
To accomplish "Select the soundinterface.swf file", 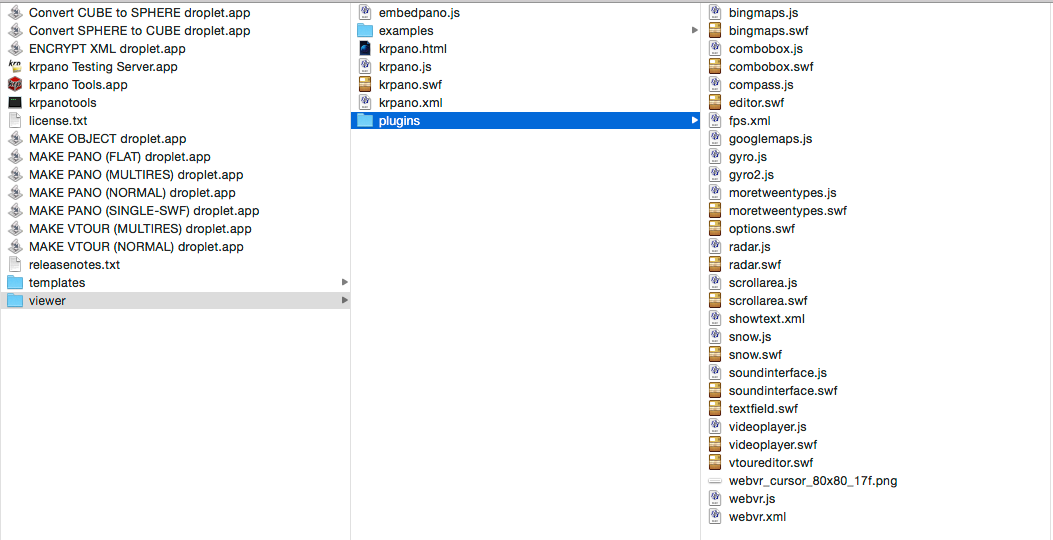I will [783, 391].
